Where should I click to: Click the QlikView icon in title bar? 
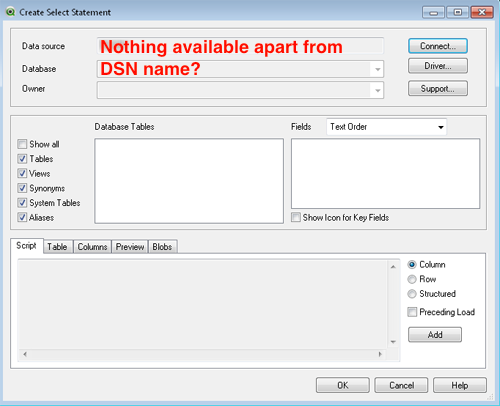10,12
